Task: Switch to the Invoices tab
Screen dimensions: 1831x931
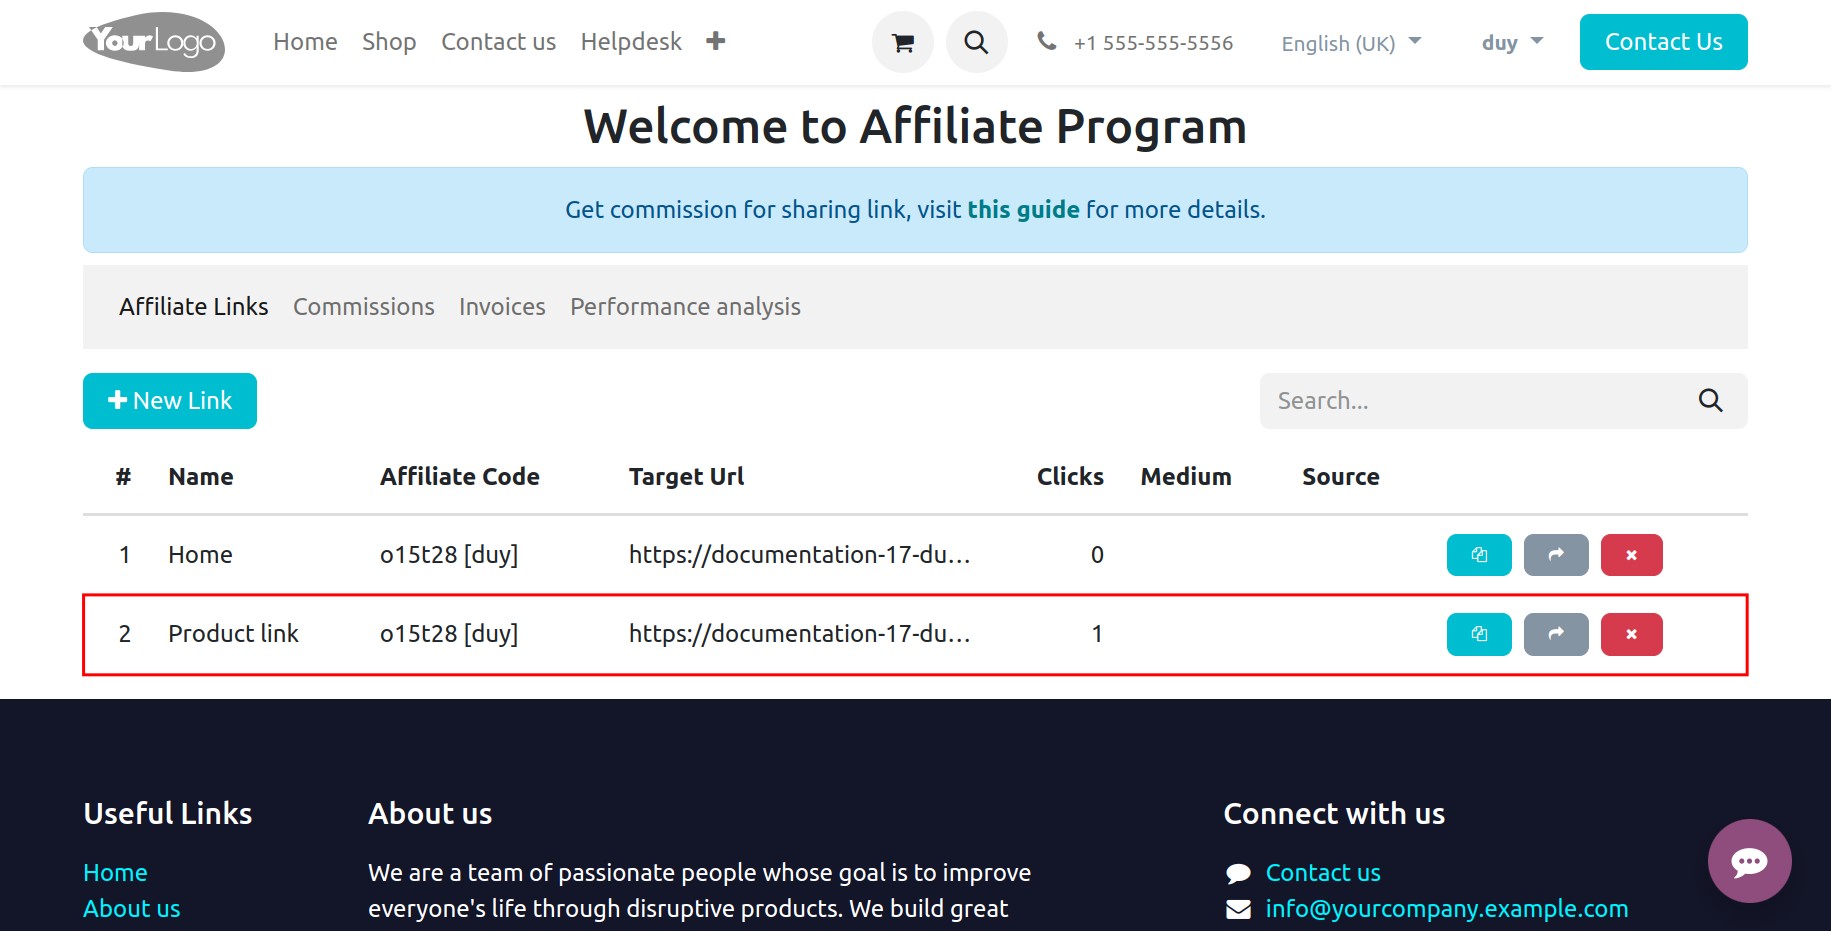Action: pyautogui.click(x=502, y=307)
